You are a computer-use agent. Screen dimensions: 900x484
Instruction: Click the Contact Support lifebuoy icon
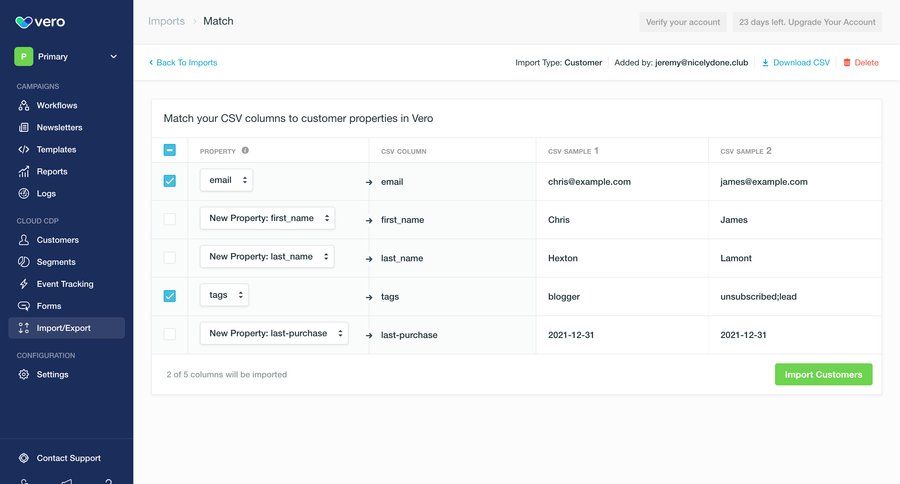pos(24,458)
